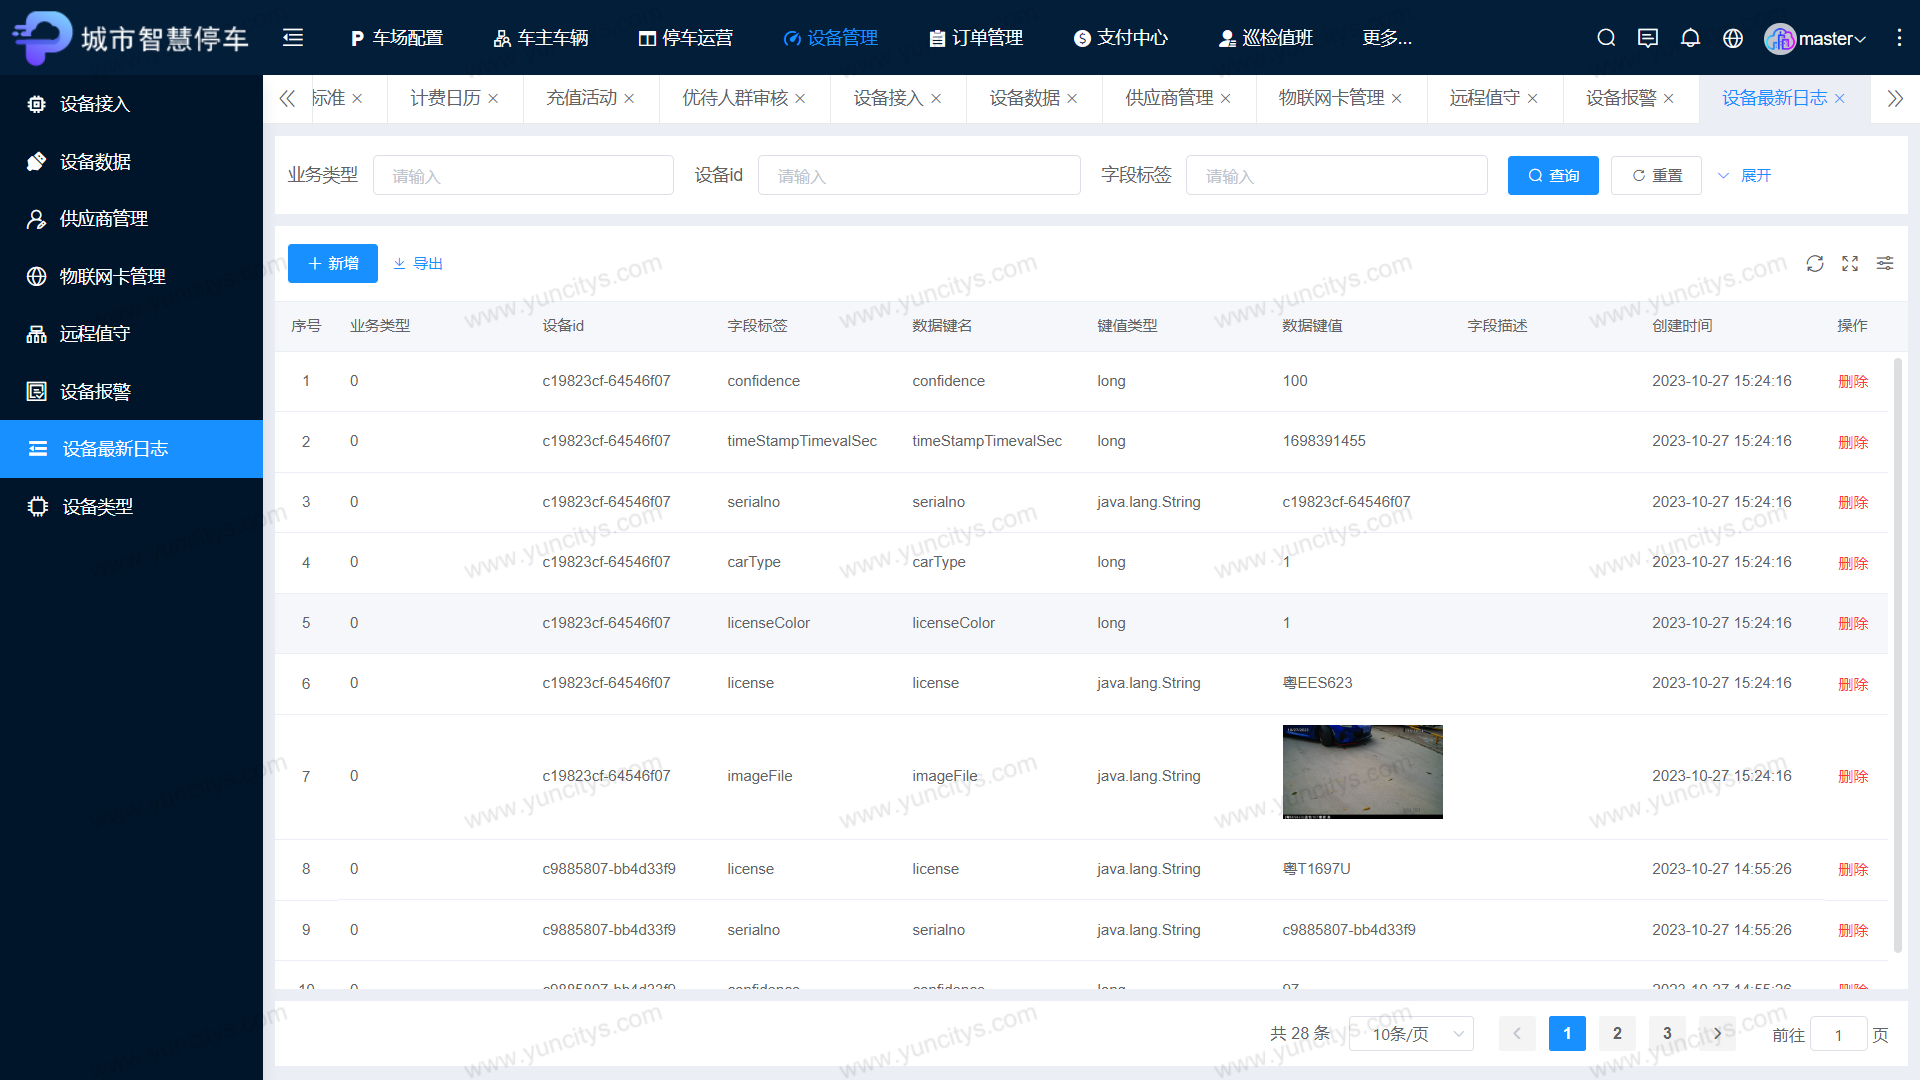Click the 新增 button
This screenshot has height=1080, width=1920.
(333, 264)
